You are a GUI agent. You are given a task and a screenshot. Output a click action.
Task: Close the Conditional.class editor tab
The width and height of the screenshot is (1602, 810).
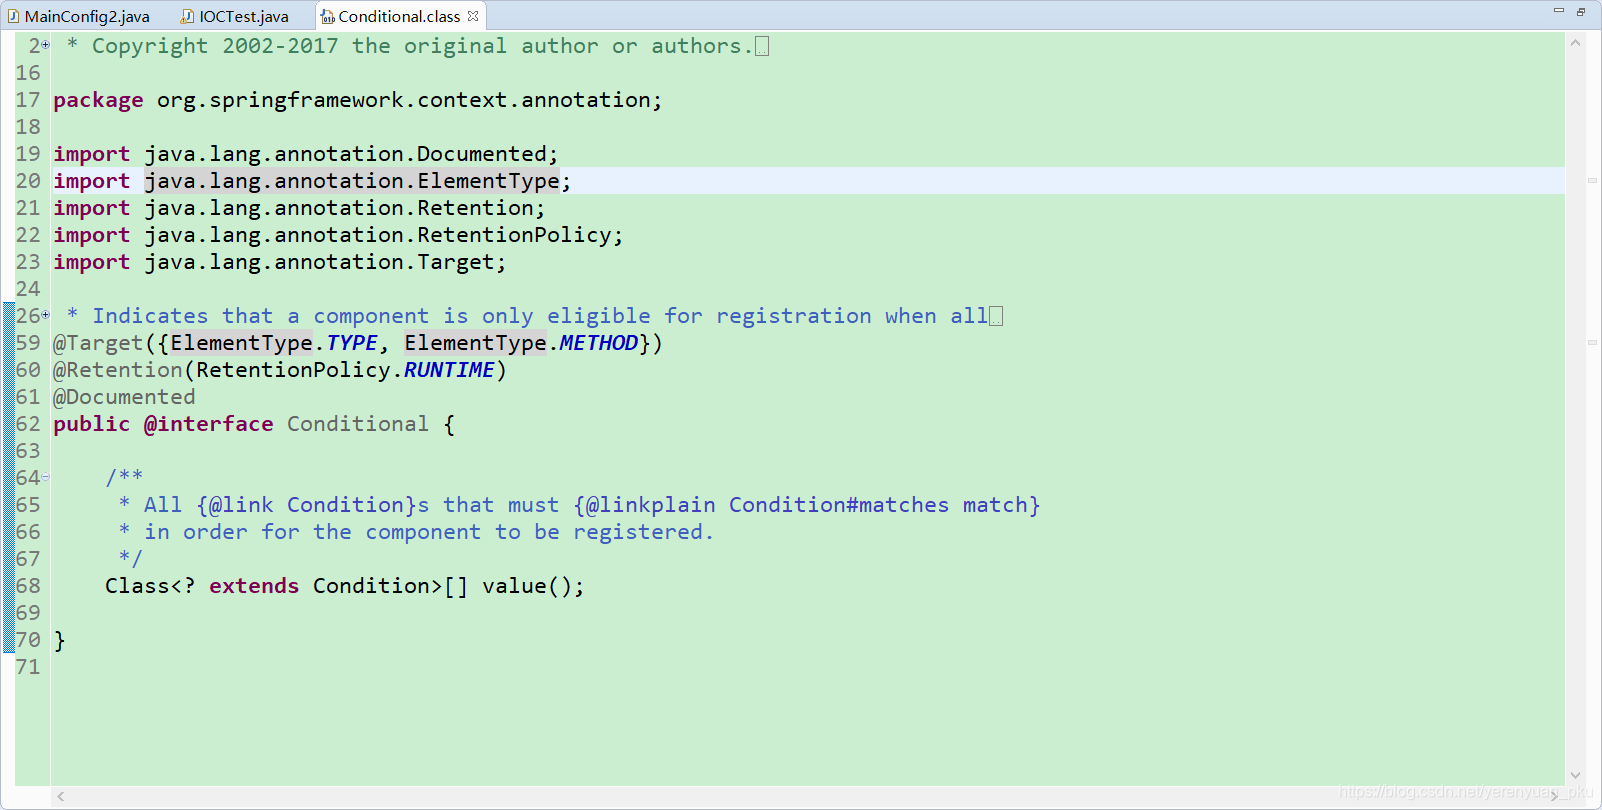(x=473, y=16)
